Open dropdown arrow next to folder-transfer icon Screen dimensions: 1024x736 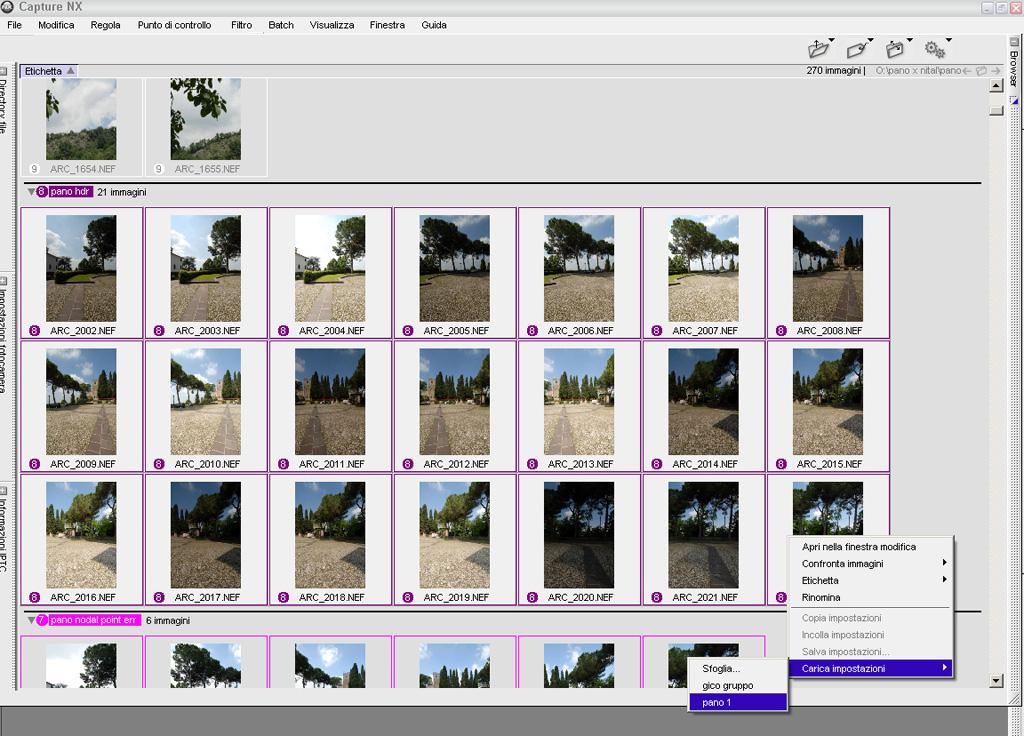pos(910,40)
